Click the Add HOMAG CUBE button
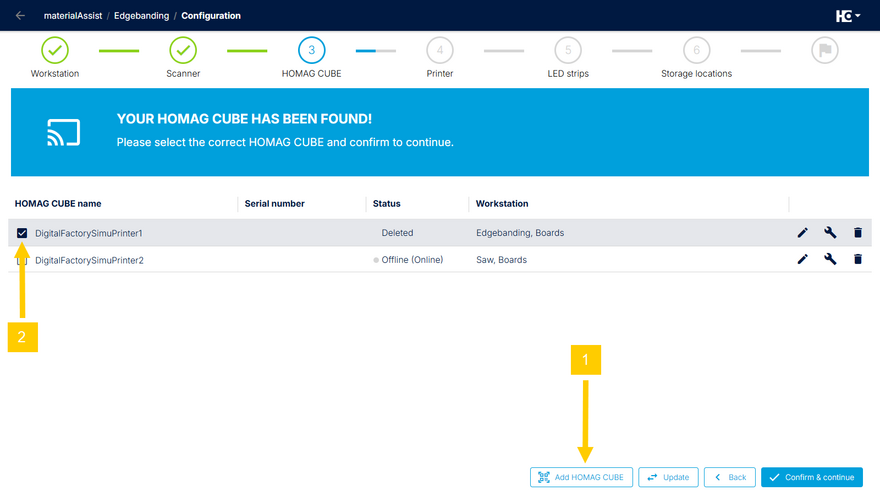Image resolution: width=880 pixels, height=496 pixels. click(581, 477)
